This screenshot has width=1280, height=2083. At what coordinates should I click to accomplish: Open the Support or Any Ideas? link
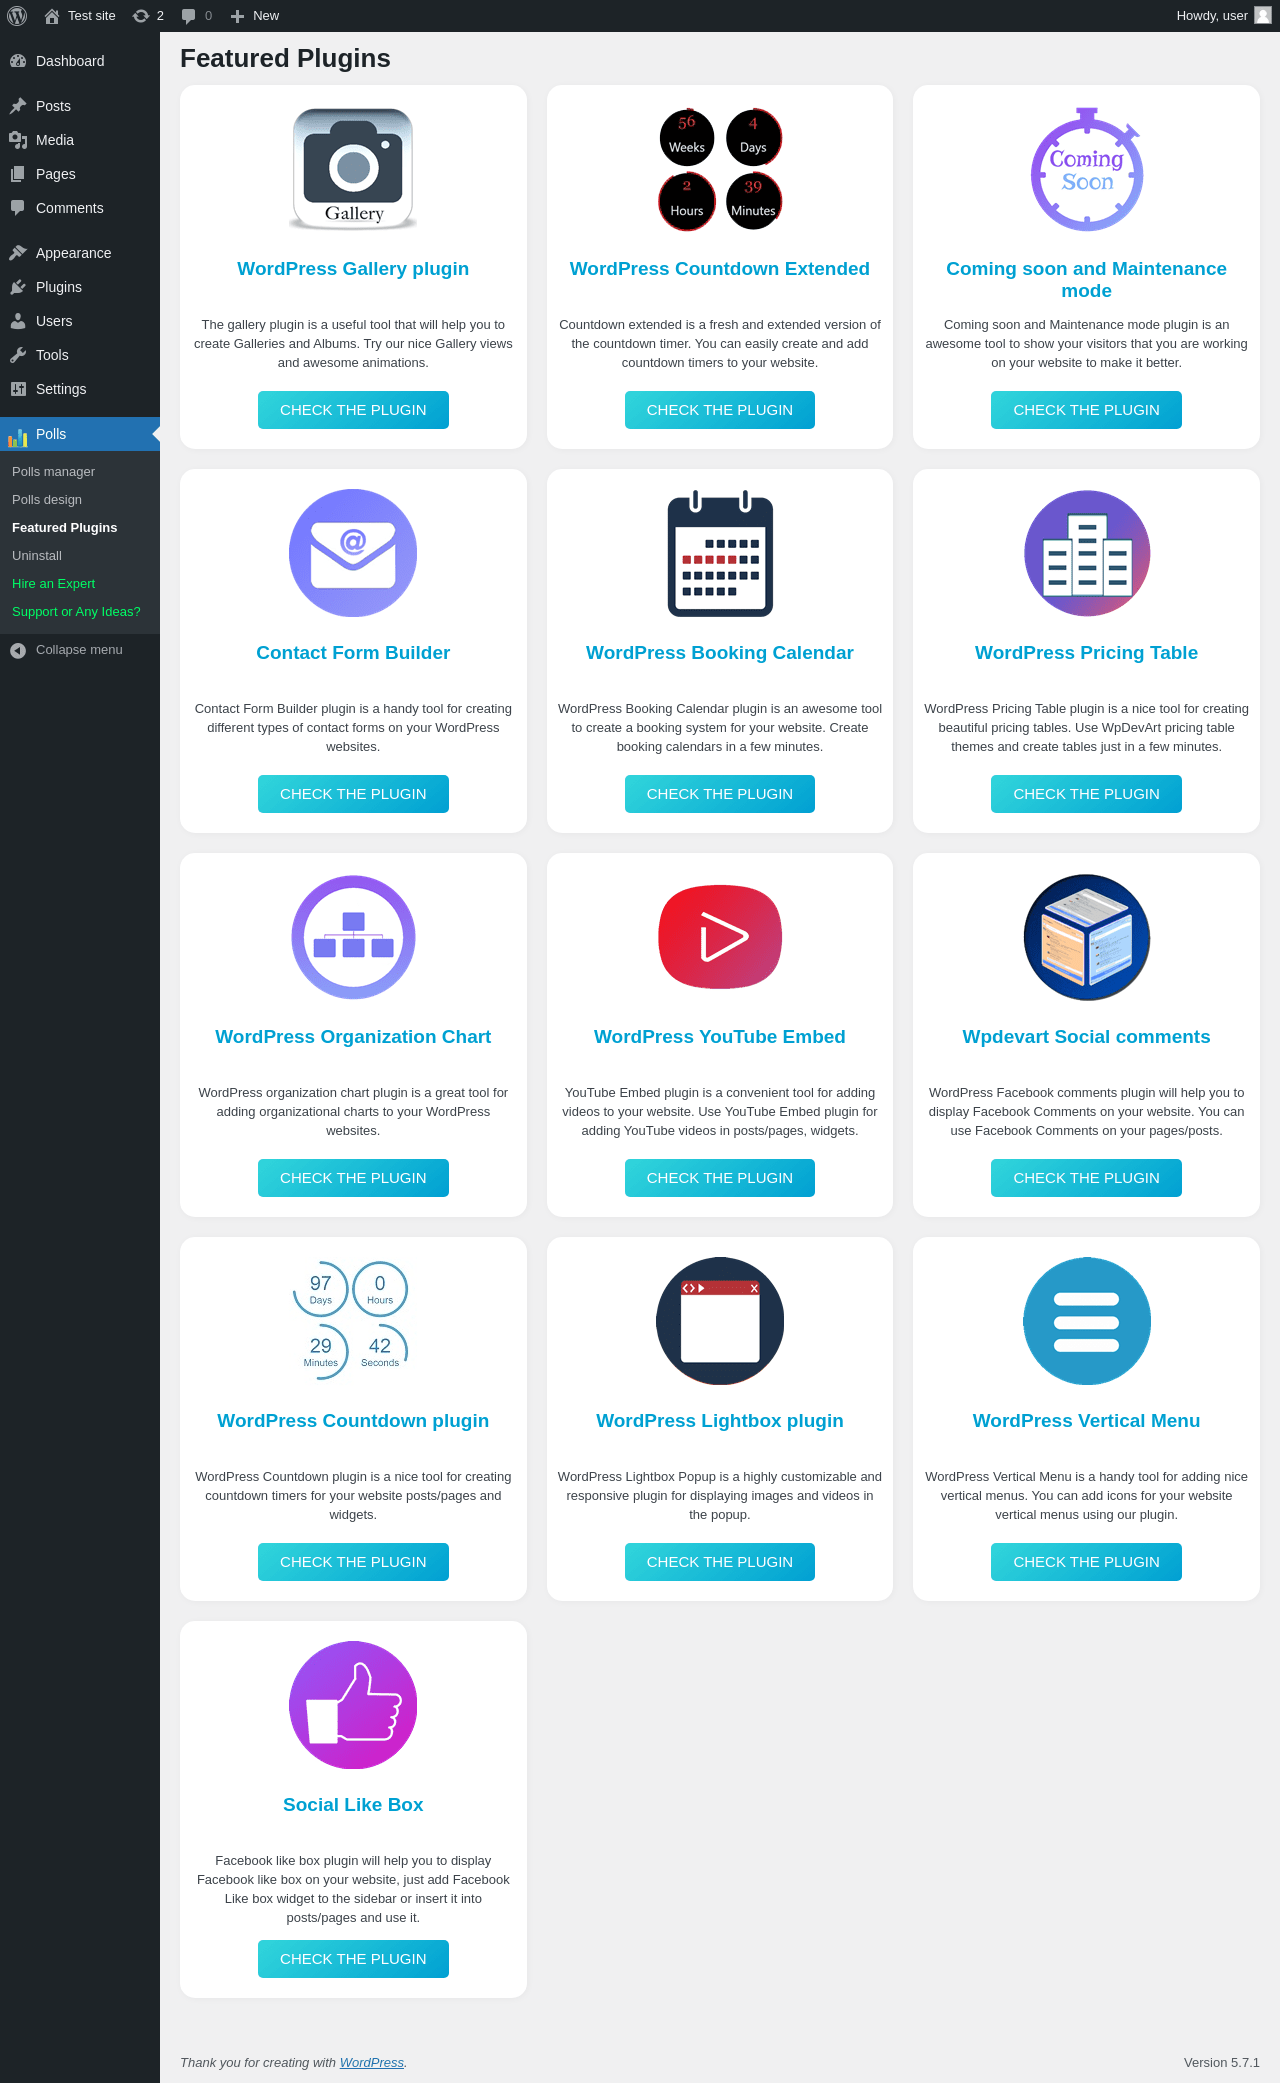tap(76, 612)
